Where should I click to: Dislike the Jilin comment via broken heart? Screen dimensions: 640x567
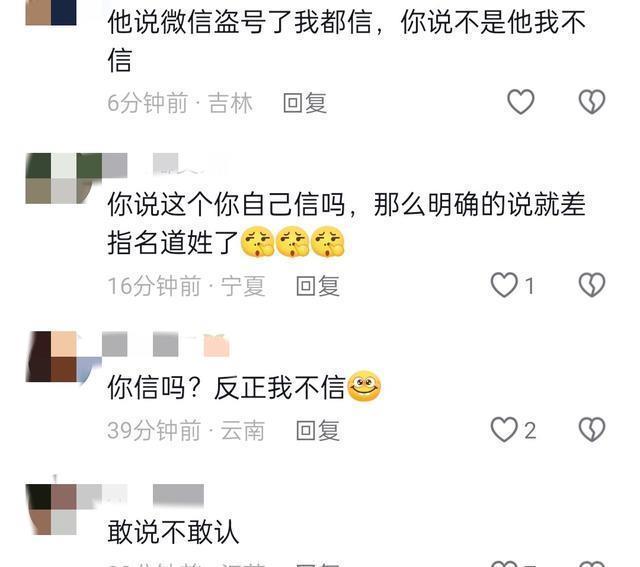592,102
